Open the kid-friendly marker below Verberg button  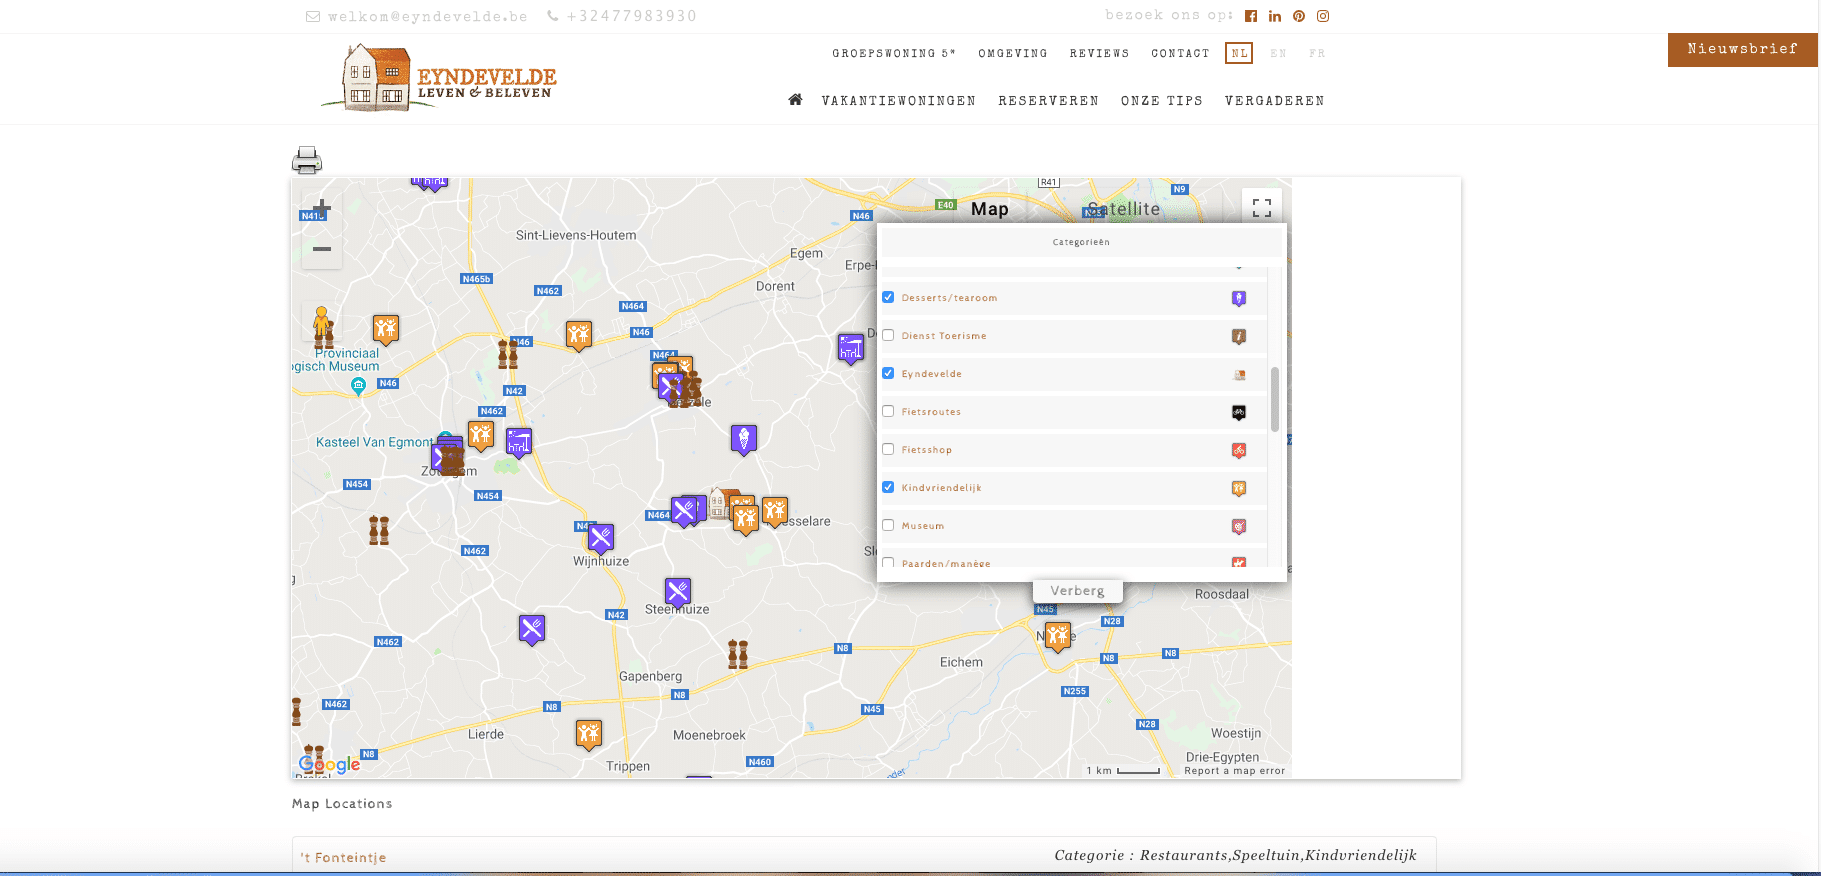(x=1058, y=635)
